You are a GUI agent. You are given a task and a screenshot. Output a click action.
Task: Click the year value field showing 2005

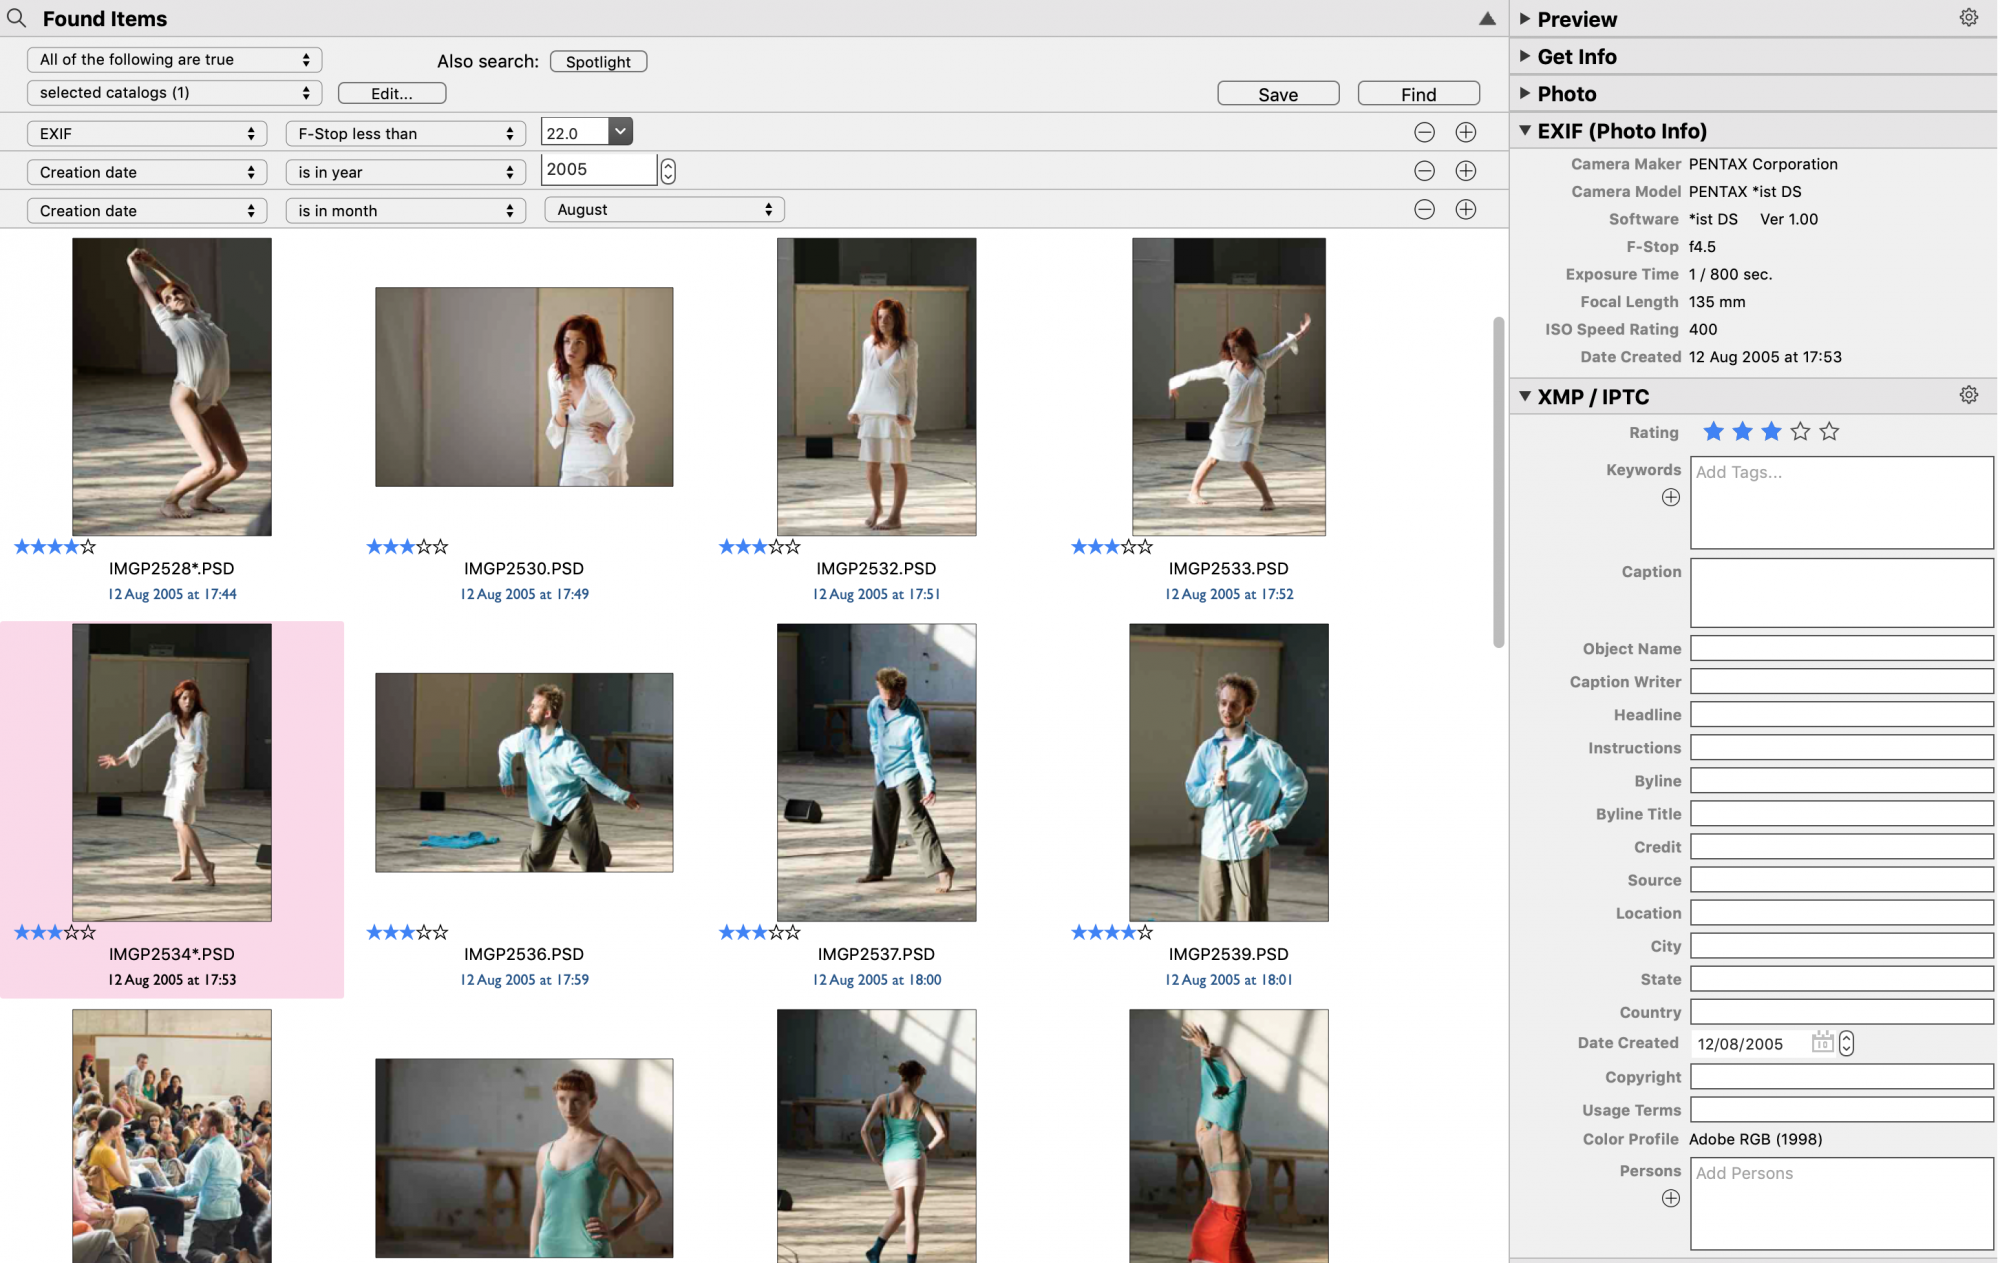coord(598,170)
